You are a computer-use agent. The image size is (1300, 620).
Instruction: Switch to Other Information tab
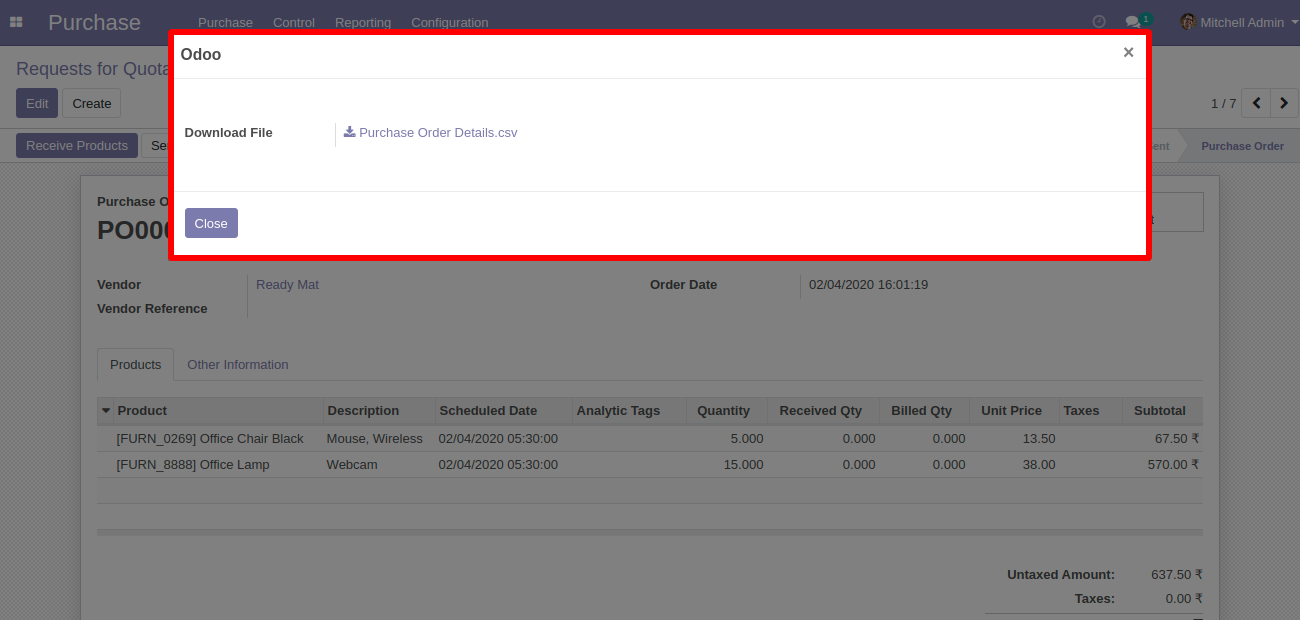pos(238,365)
